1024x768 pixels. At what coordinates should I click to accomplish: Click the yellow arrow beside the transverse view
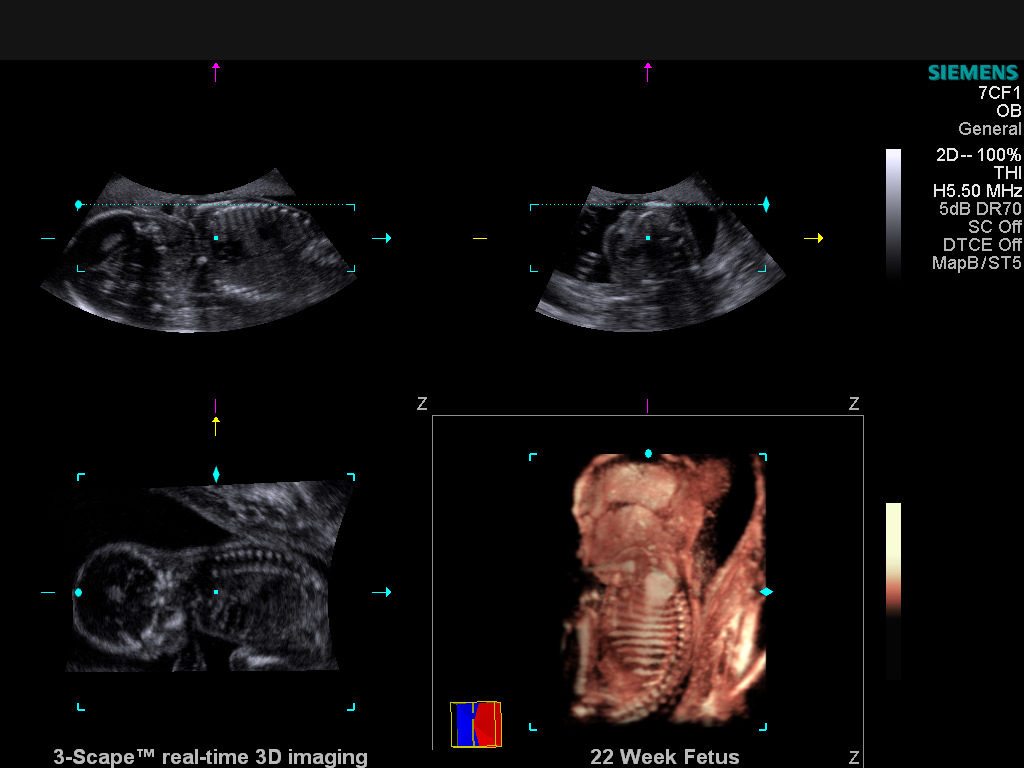(x=814, y=238)
